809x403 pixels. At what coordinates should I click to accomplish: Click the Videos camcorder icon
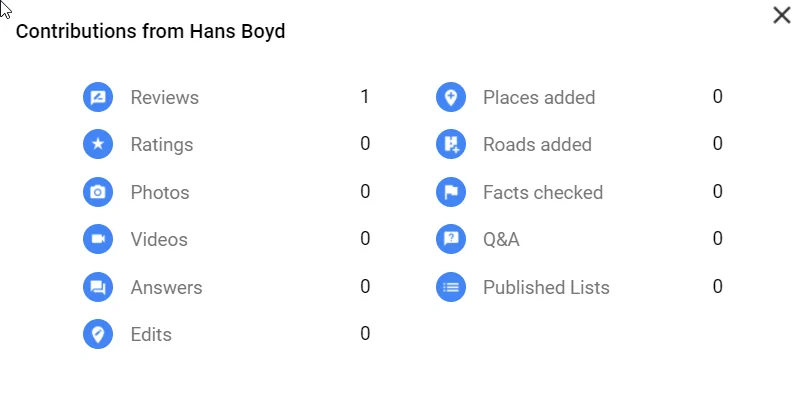tap(98, 239)
